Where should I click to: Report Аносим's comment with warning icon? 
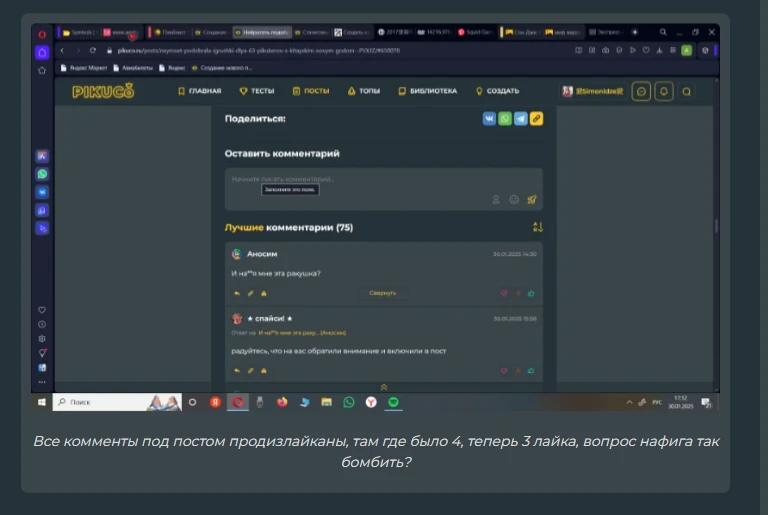point(264,293)
